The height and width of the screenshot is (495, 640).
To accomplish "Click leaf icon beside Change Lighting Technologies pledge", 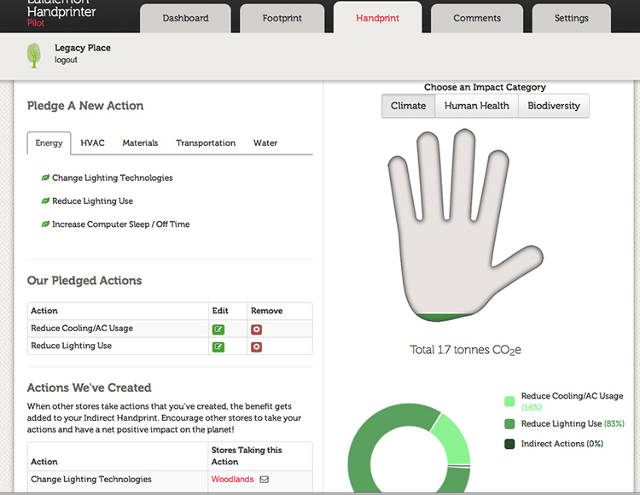I will coord(45,178).
